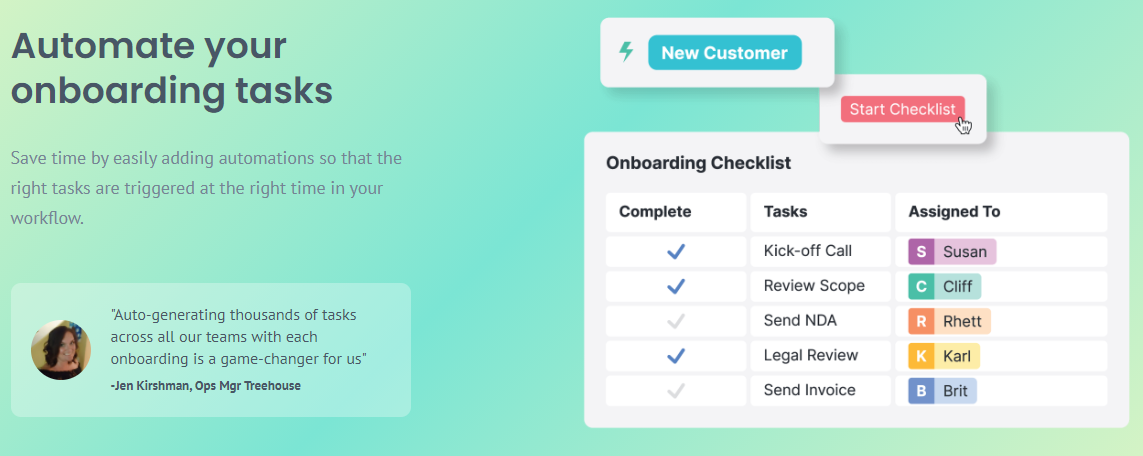This screenshot has width=1143, height=456.
Task: Click the Automate your onboarding tasks heading
Action: click(x=172, y=68)
